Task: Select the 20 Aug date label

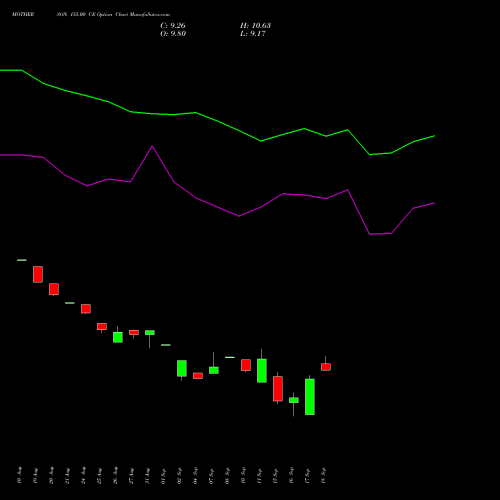Action: pos(51,476)
